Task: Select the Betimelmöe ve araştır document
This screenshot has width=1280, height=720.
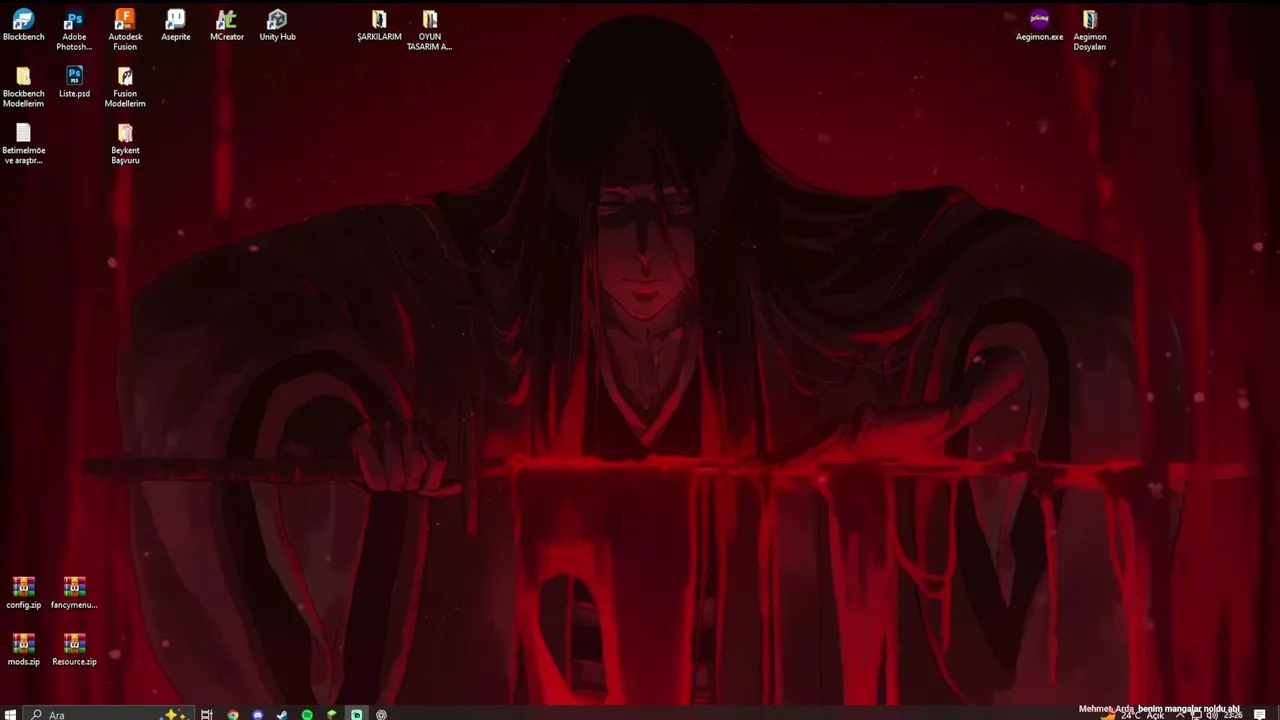Action: tap(23, 144)
